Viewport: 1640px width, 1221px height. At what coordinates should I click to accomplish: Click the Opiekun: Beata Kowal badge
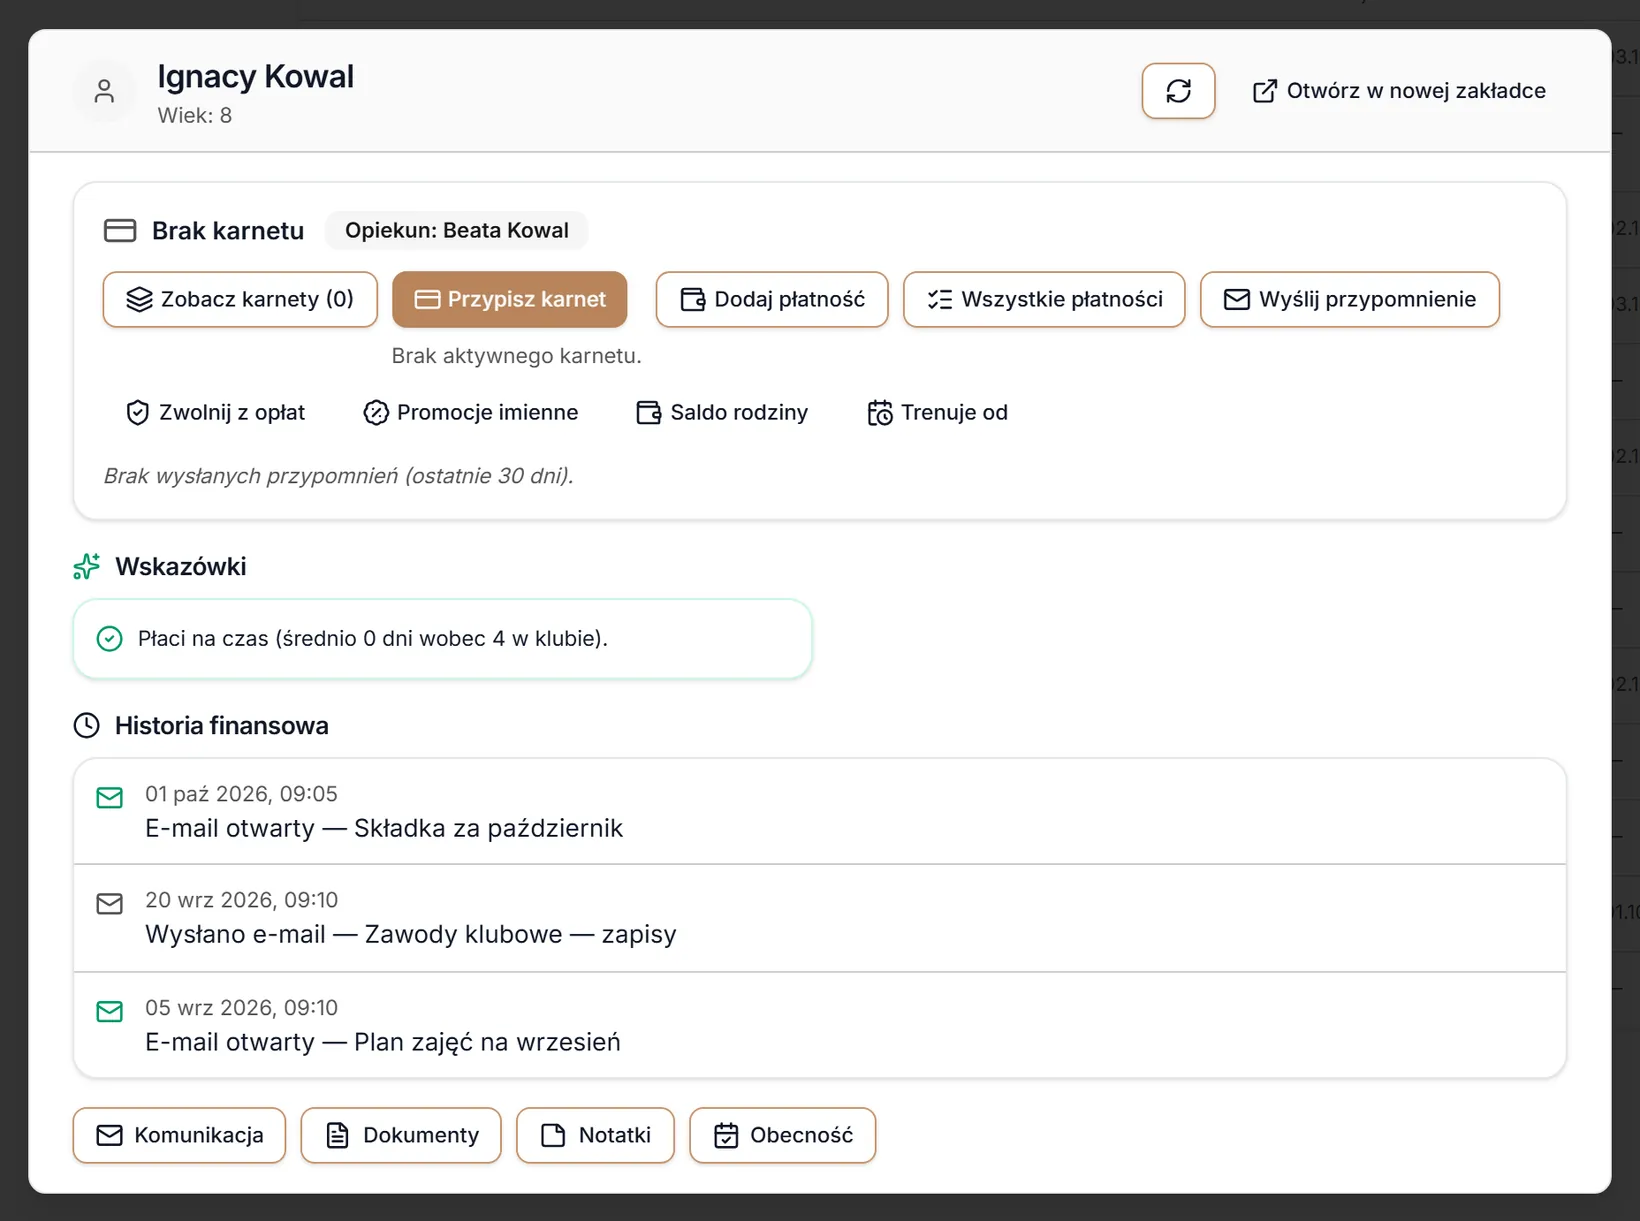pyautogui.click(x=457, y=230)
